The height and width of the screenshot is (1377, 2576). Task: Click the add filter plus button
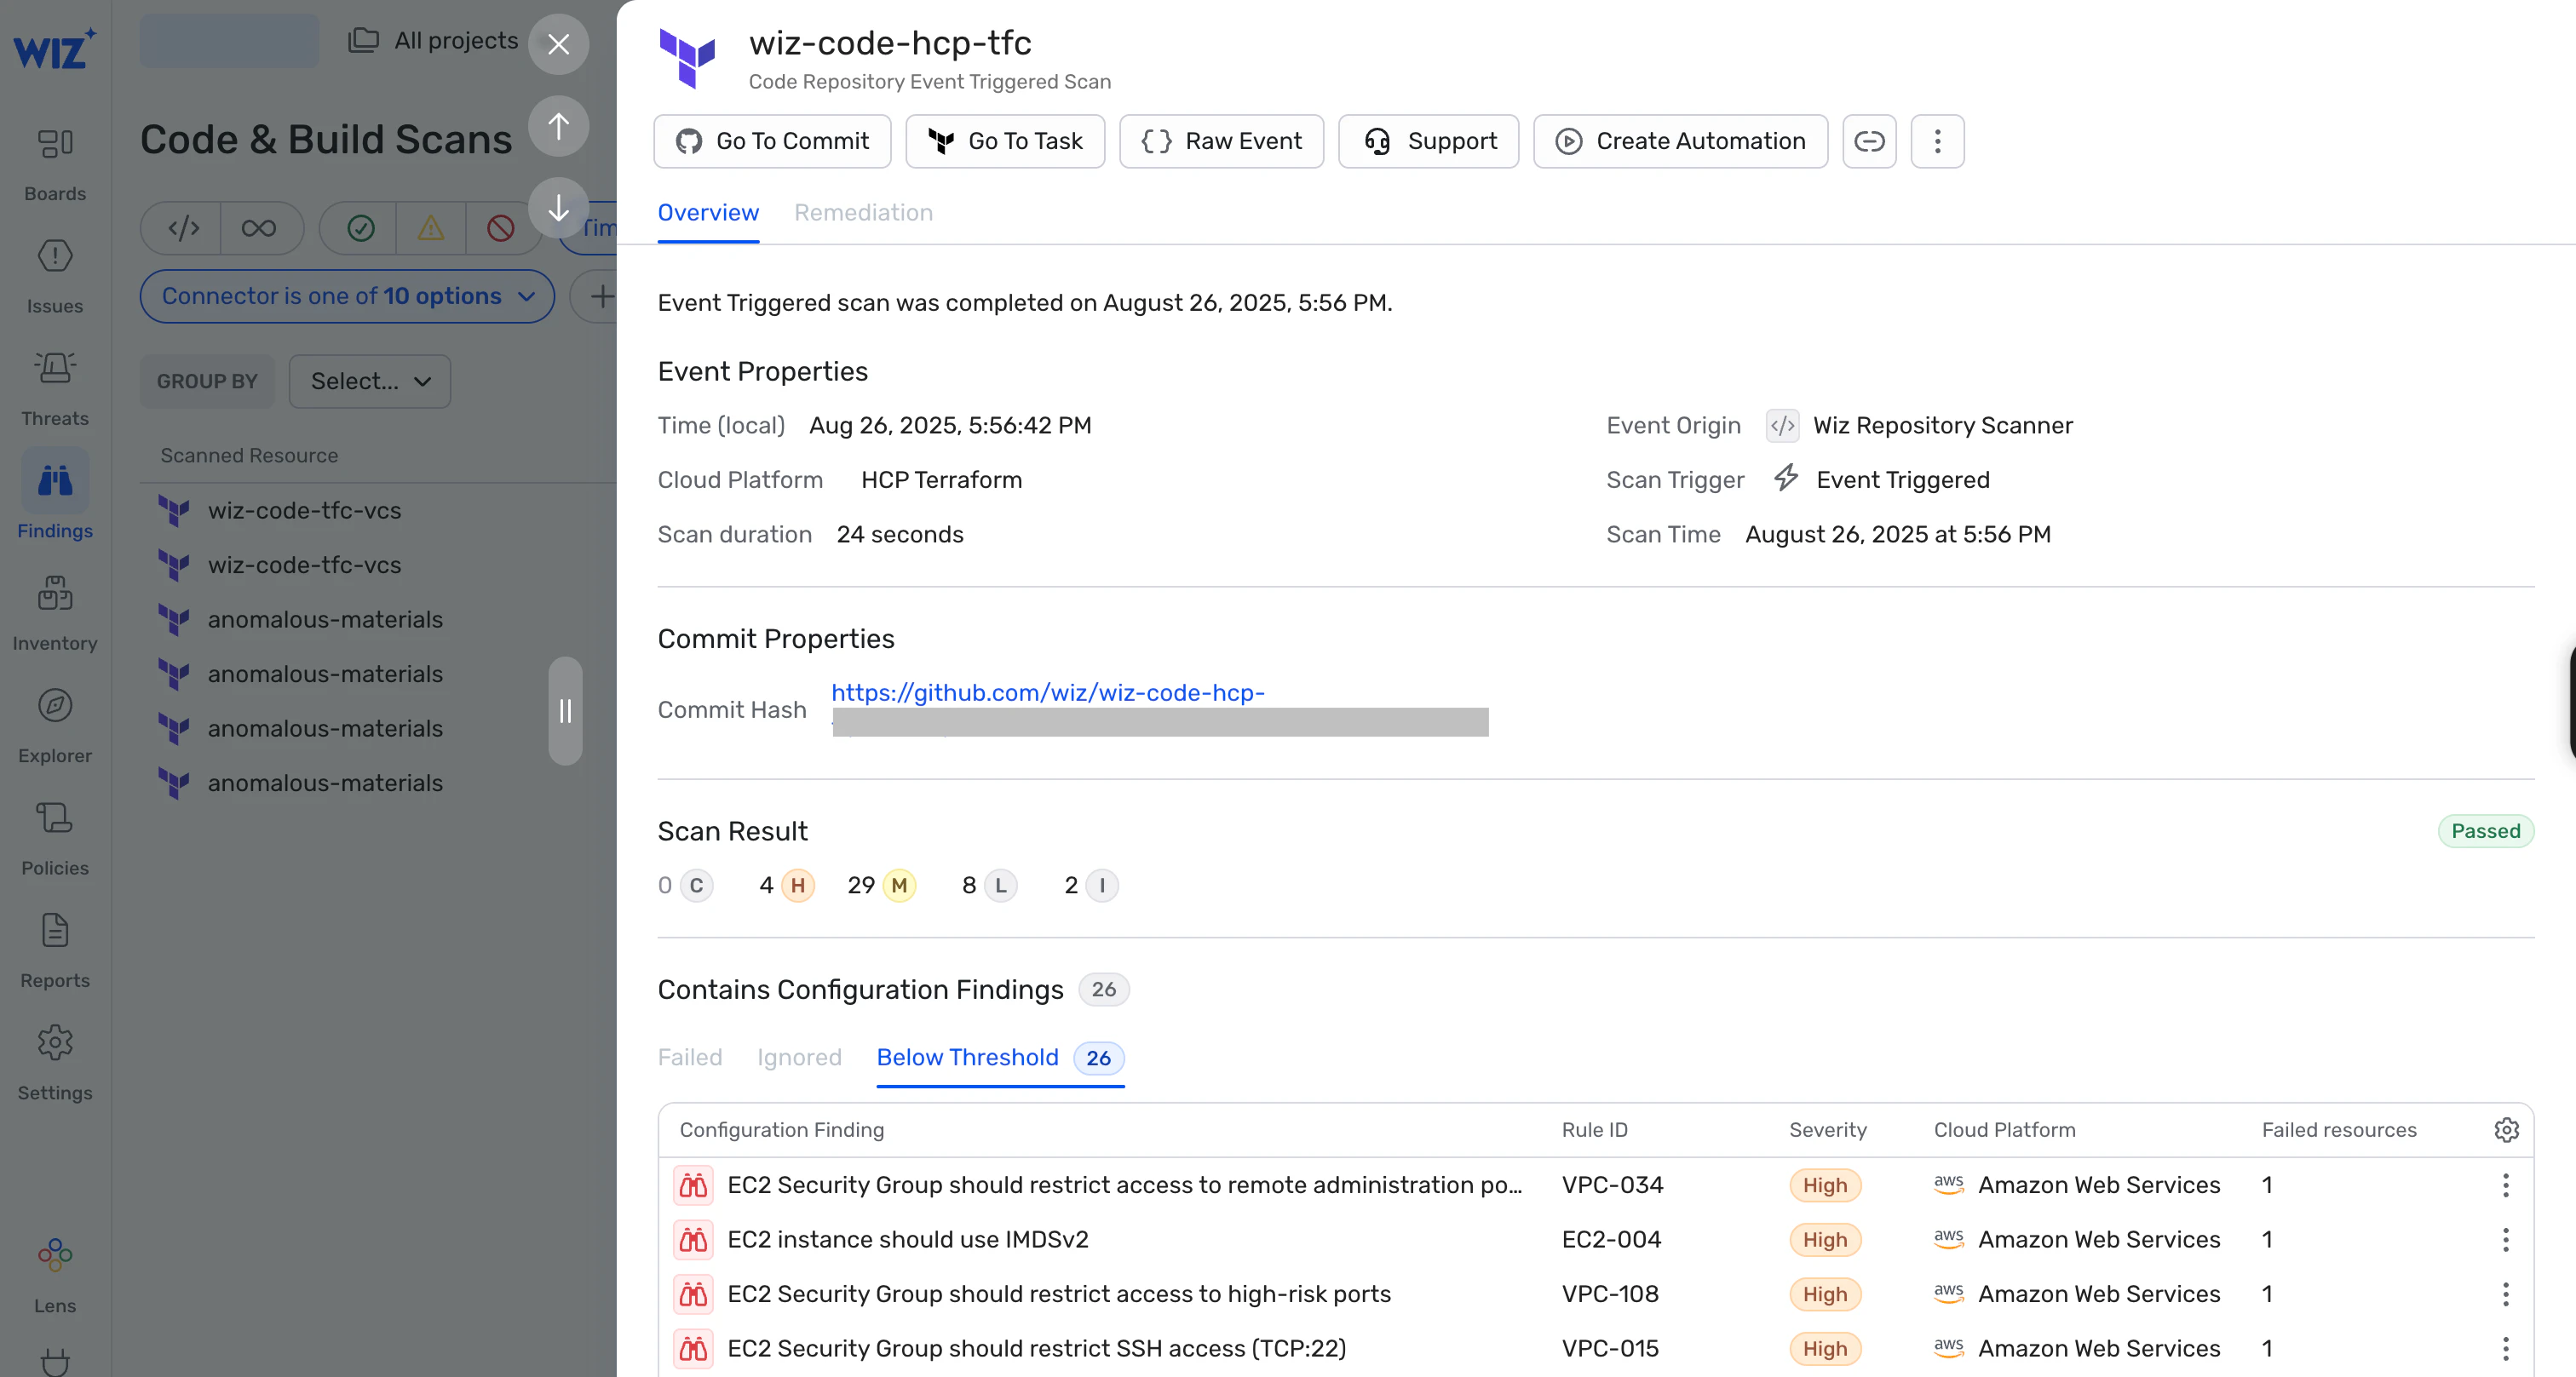point(600,296)
